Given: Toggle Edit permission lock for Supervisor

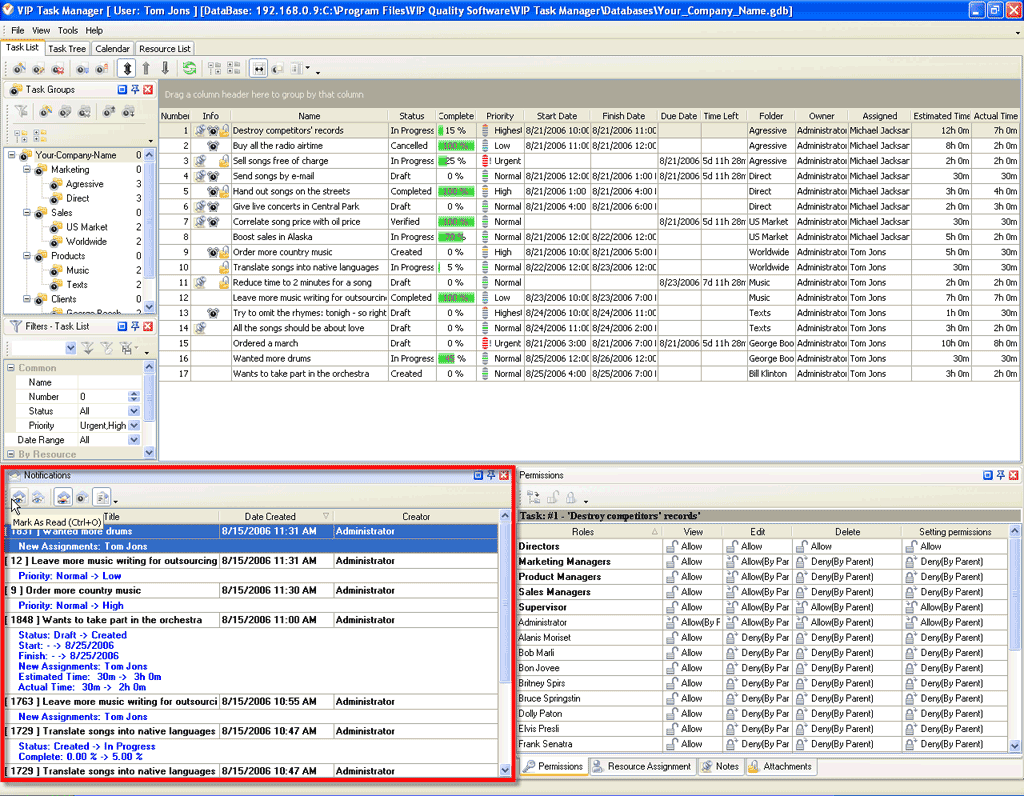Looking at the screenshot, I should pyautogui.click(x=731, y=607).
